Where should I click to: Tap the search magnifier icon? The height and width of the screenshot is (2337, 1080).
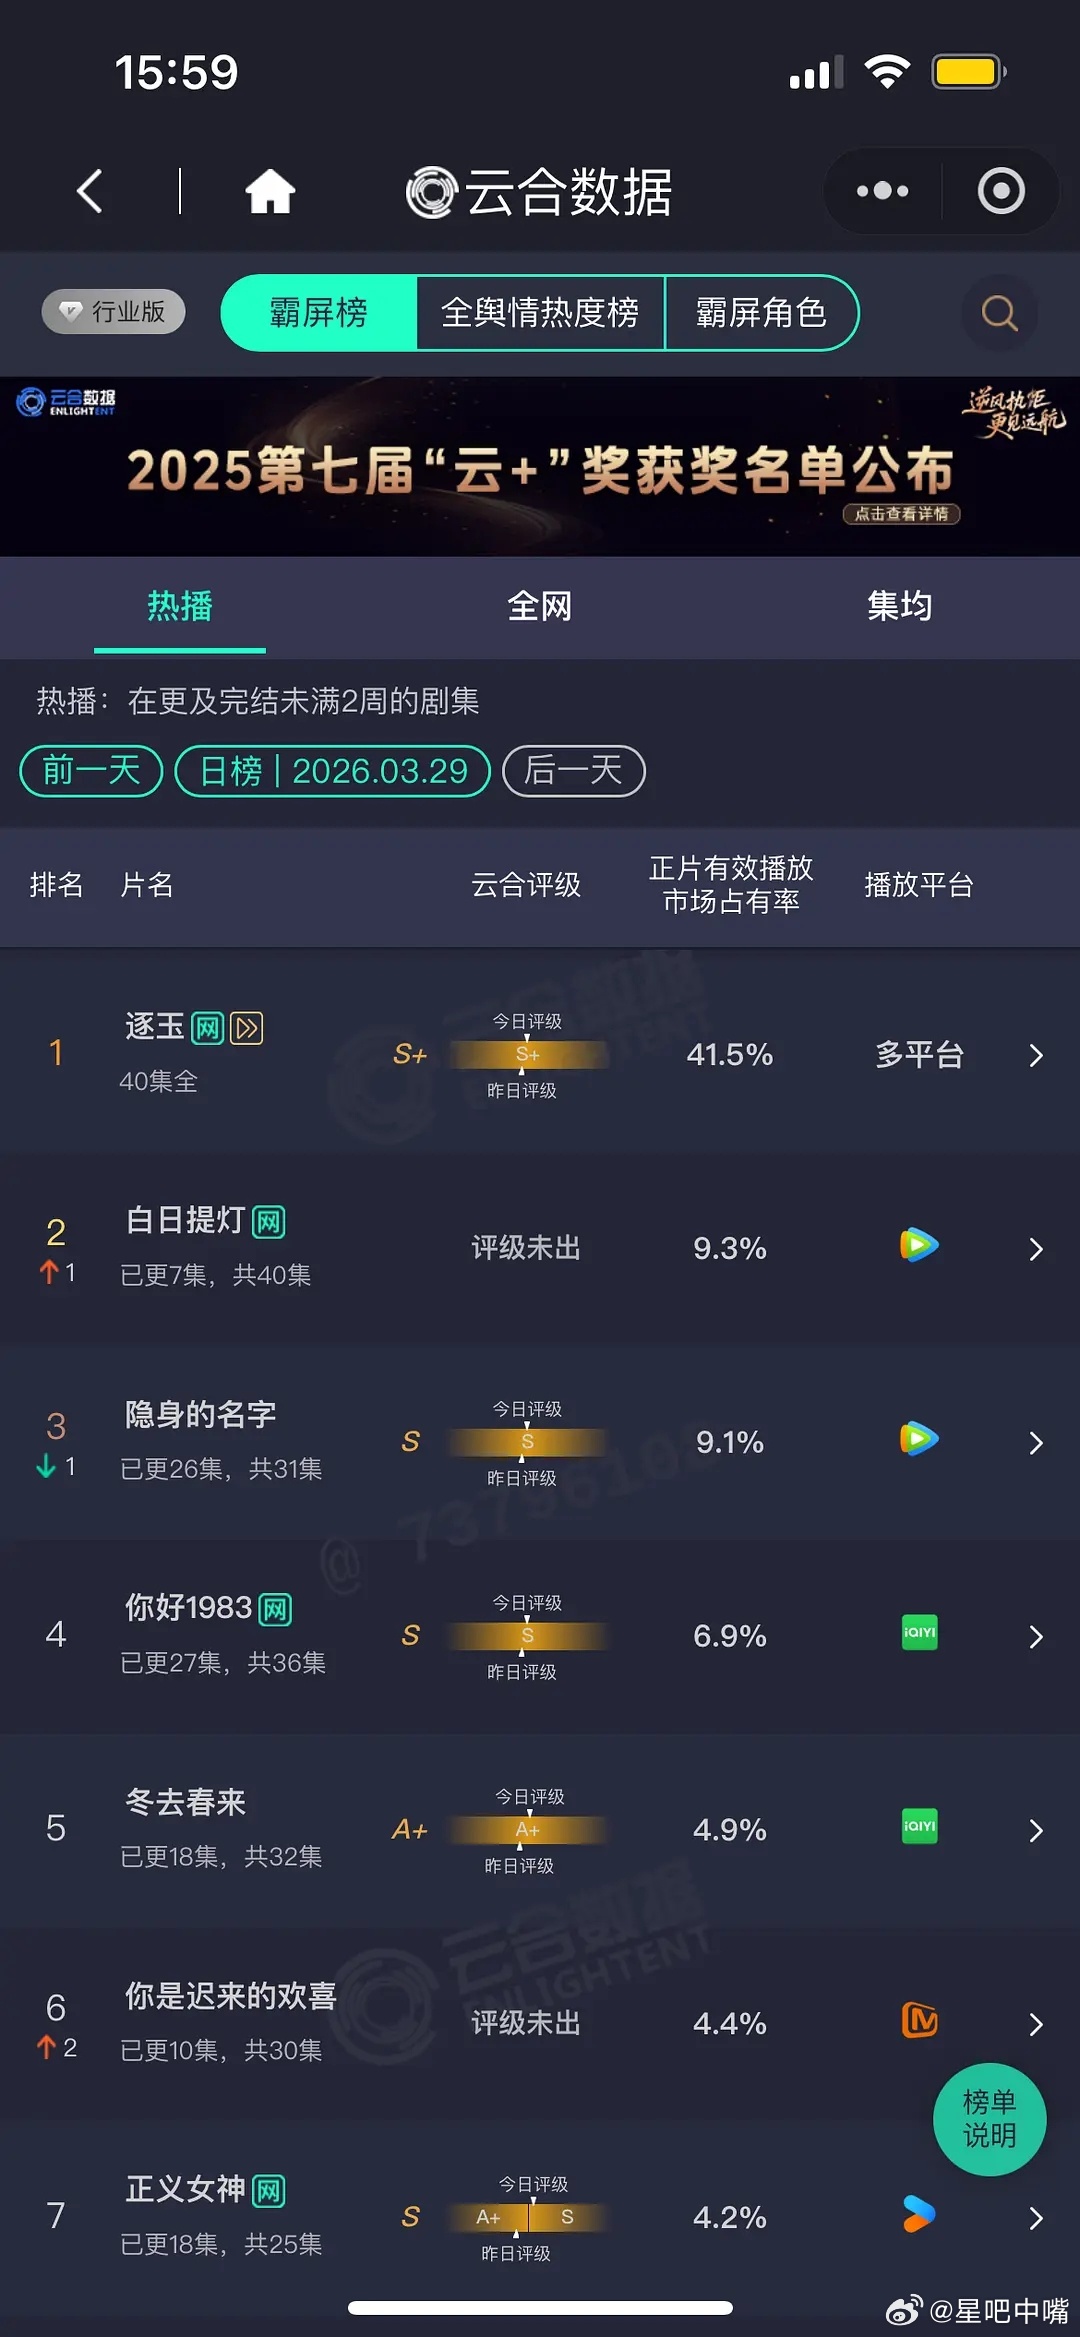997,313
